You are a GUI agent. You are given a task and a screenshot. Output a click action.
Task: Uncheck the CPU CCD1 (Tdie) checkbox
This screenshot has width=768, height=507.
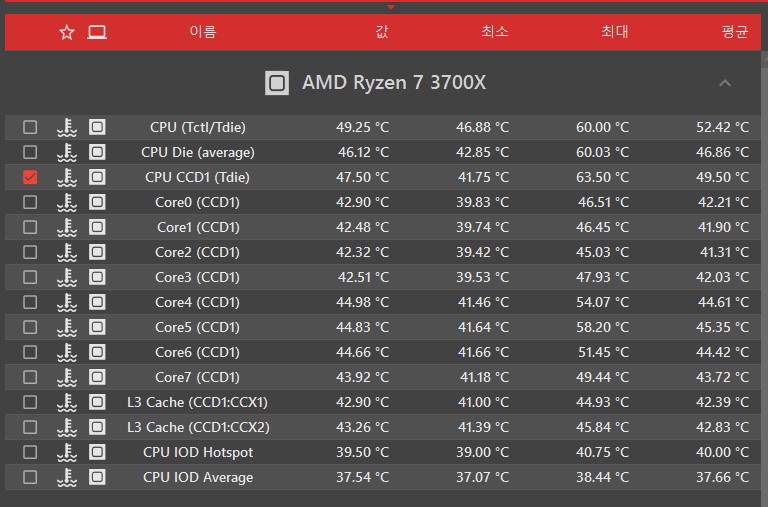(30, 177)
